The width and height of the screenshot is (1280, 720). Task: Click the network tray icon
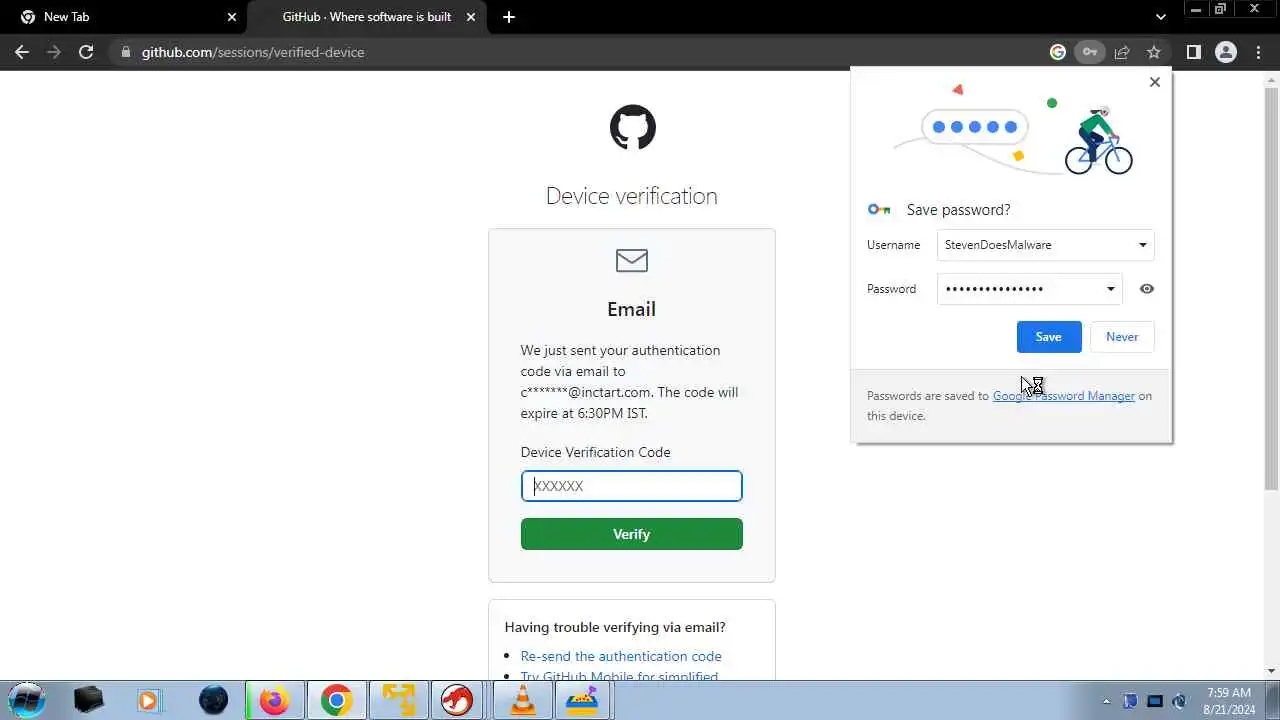click(1155, 701)
